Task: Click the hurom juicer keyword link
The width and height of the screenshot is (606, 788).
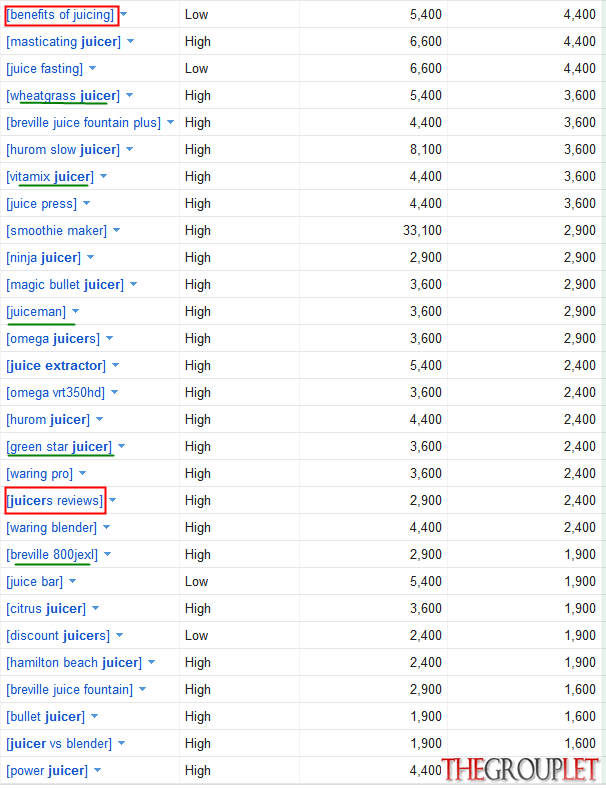Action: pyautogui.click(x=48, y=420)
